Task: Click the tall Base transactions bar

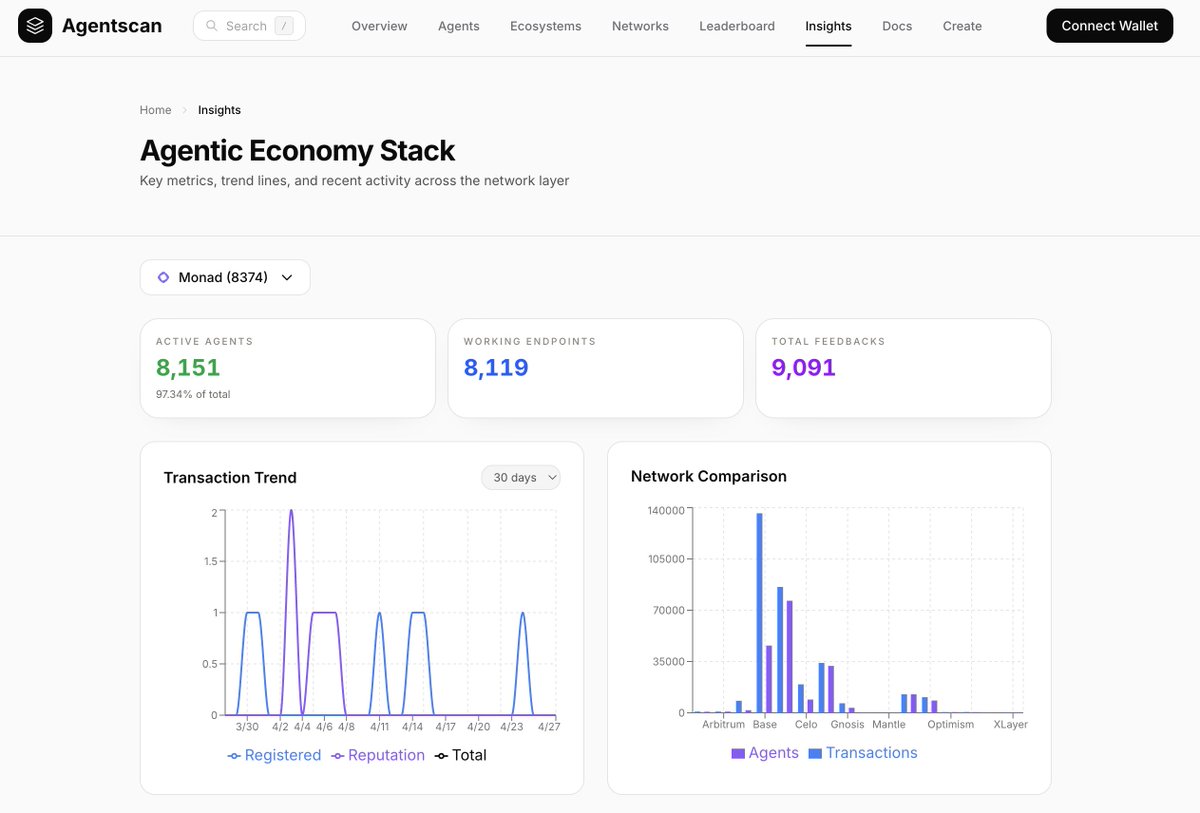Action: (x=759, y=612)
